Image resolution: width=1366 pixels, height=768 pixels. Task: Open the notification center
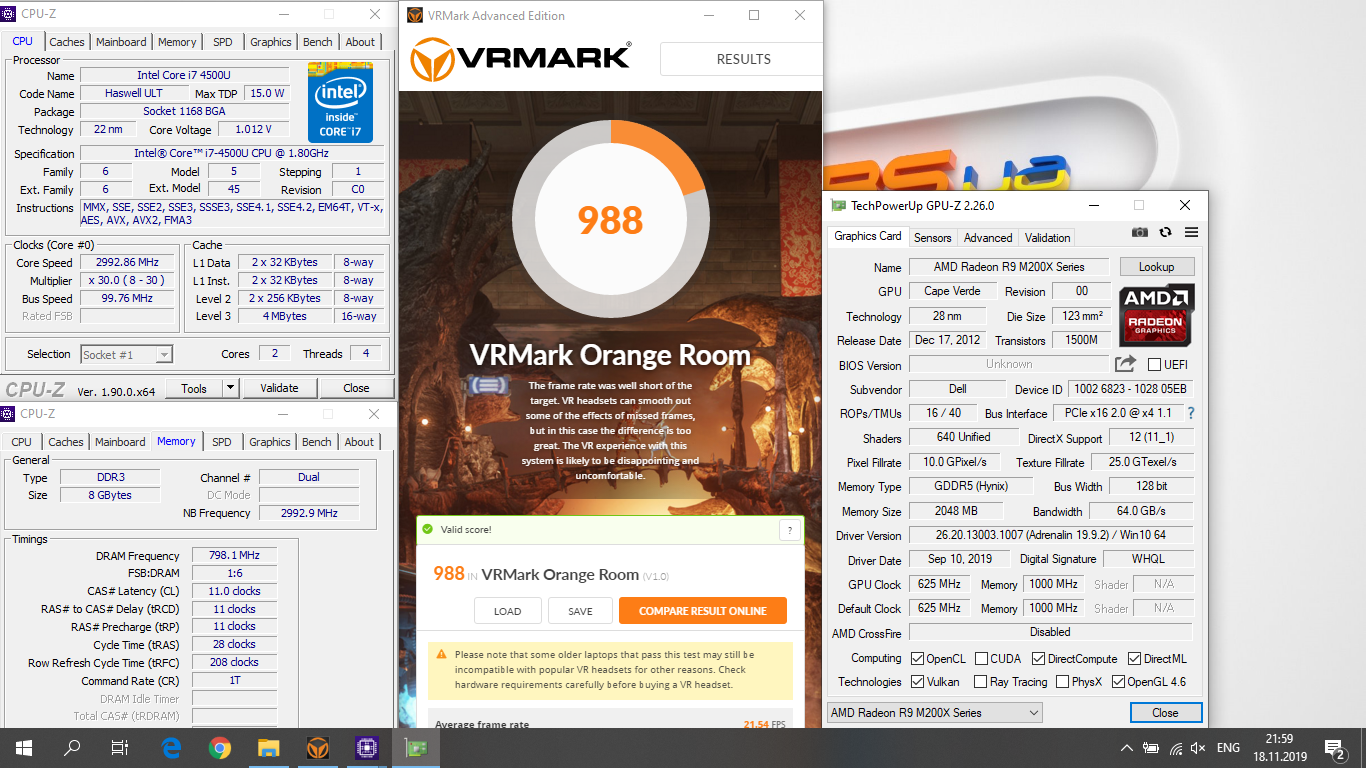click(1335, 748)
